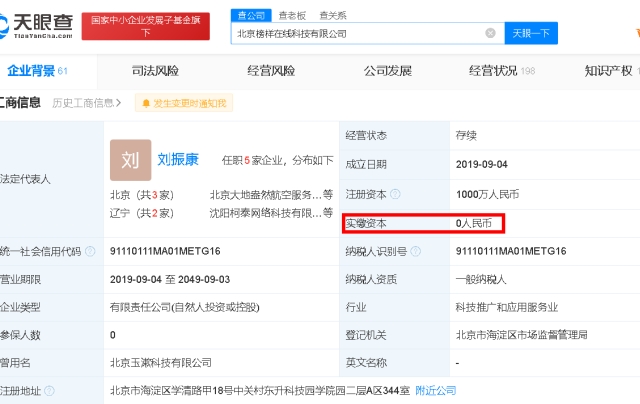Click establishment date 2019-09-04
This screenshot has width=640, height=404.
coord(482,164)
